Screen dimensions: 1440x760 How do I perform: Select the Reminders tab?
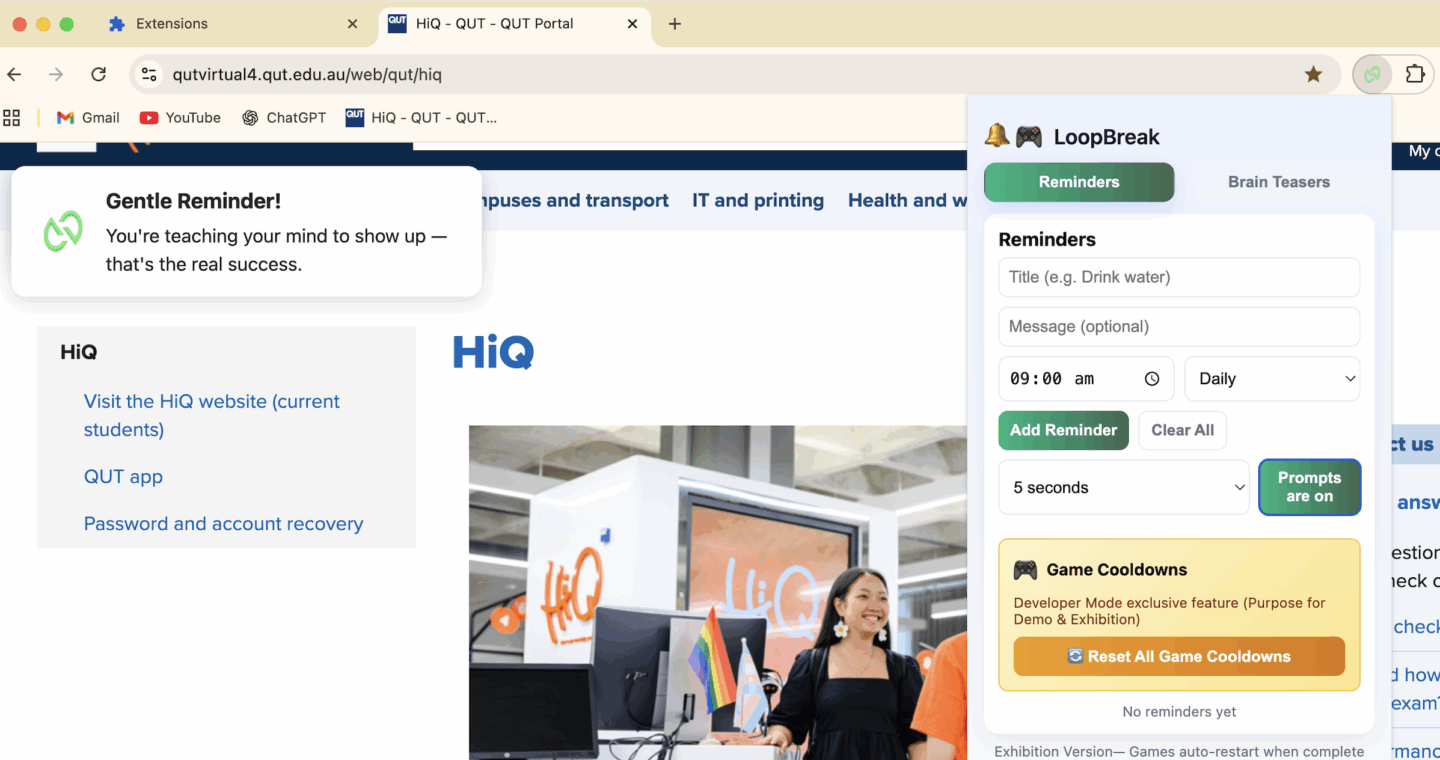[1078, 182]
